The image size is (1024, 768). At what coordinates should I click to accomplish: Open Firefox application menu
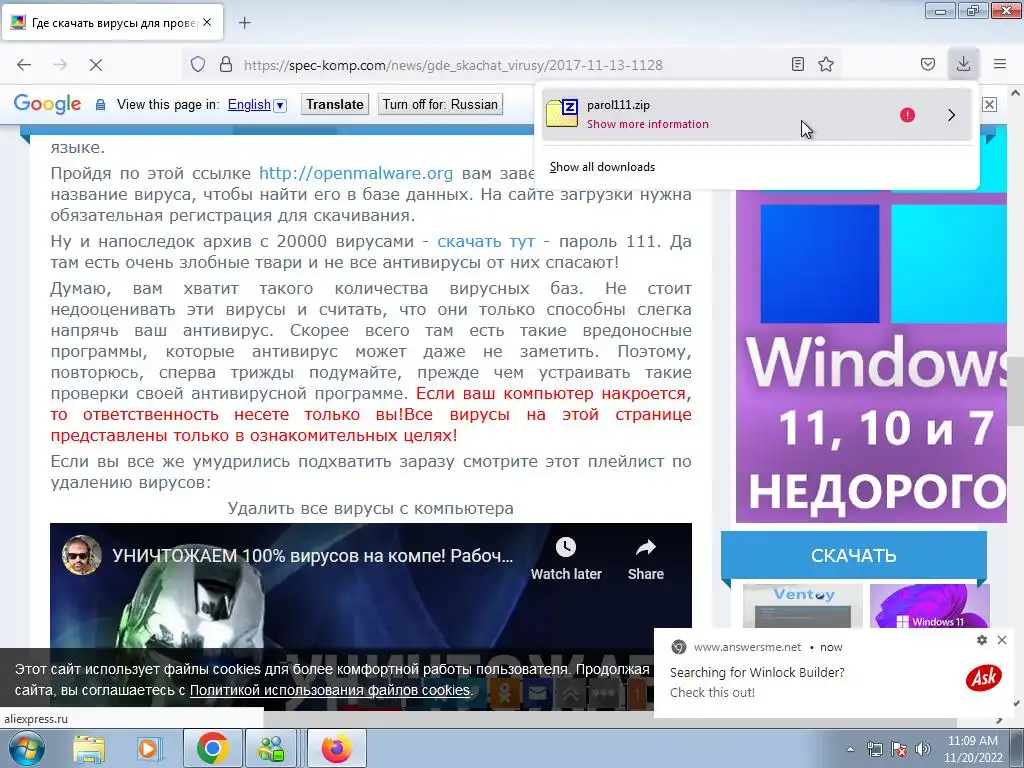pyautogui.click(x=1000, y=64)
